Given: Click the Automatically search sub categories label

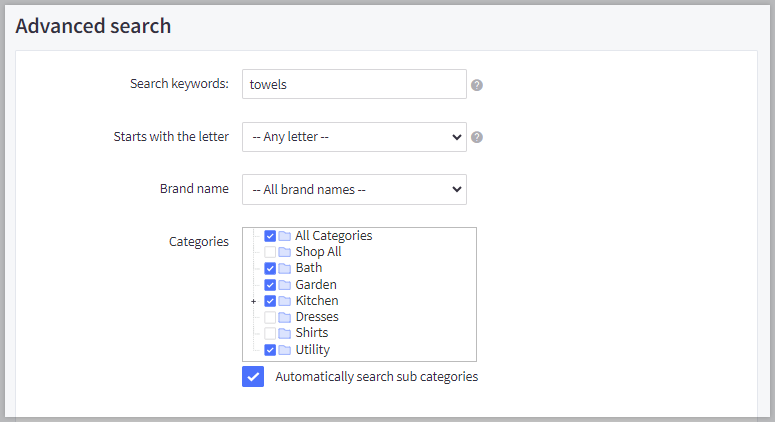Looking at the screenshot, I should [377, 377].
